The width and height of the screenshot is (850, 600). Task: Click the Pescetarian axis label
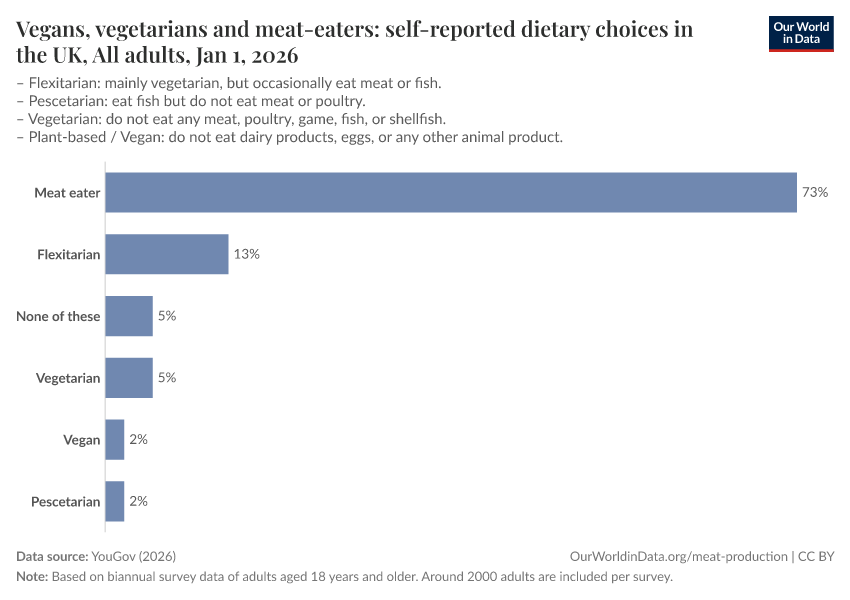pos(66,503)
